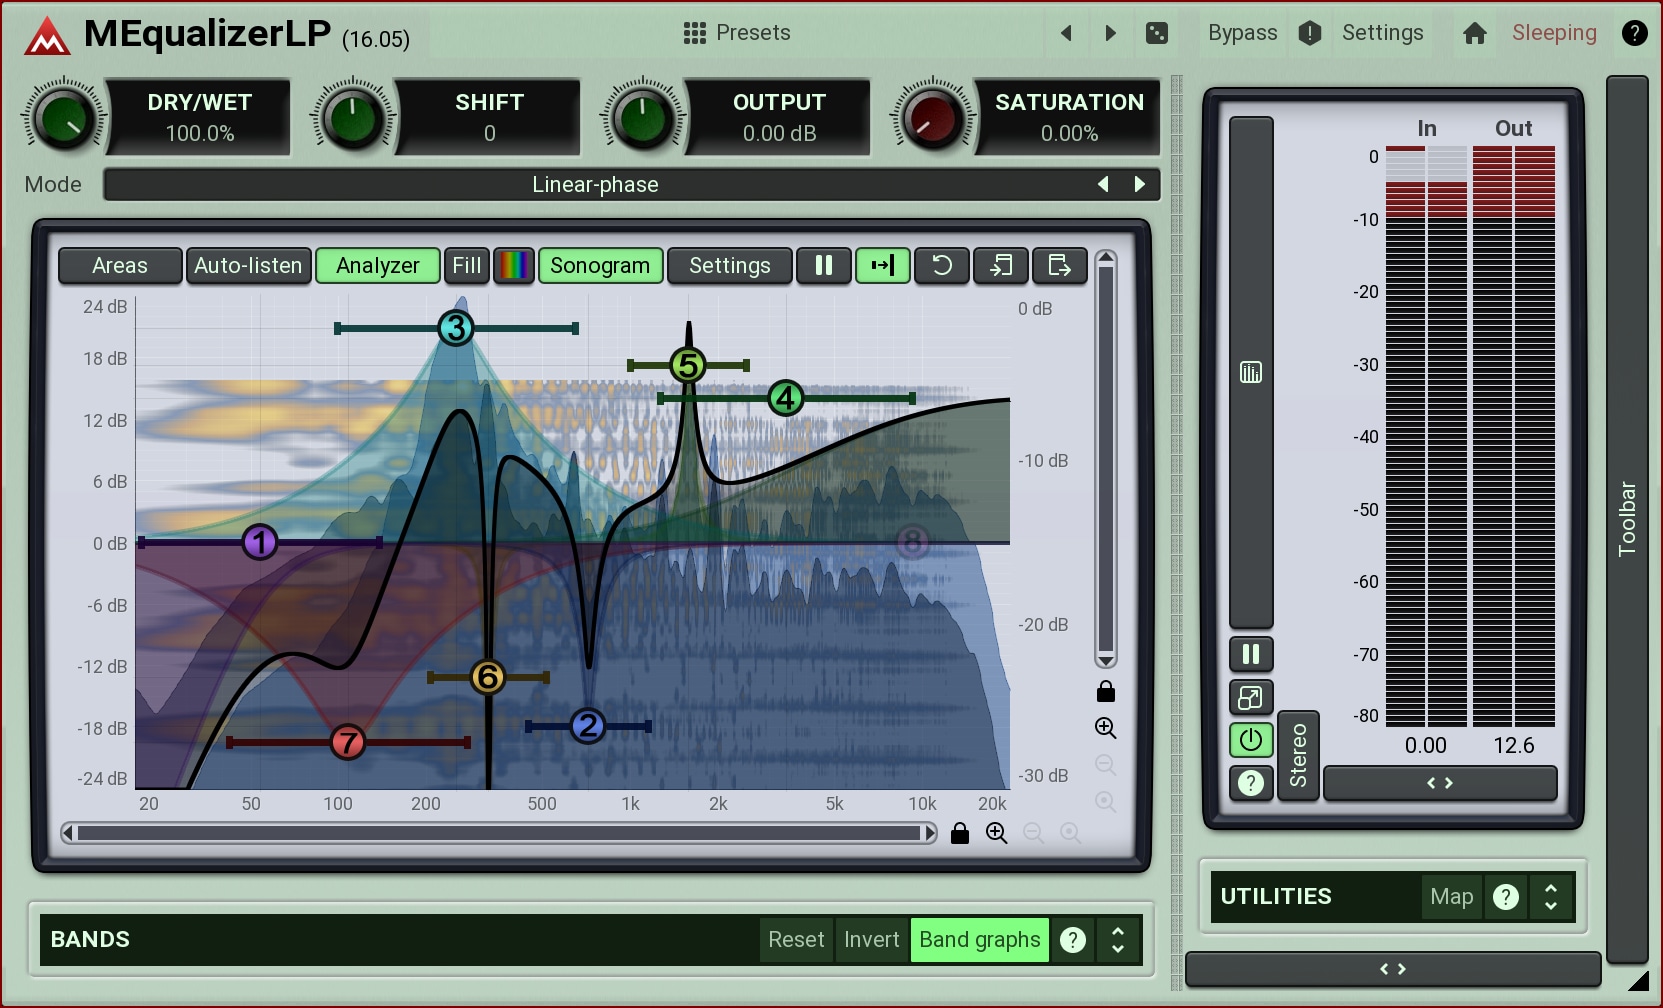This screenshot has width=1663, height=1008.
Task: Expand the Utilities panel arrows
Action: coord(1551,897)
